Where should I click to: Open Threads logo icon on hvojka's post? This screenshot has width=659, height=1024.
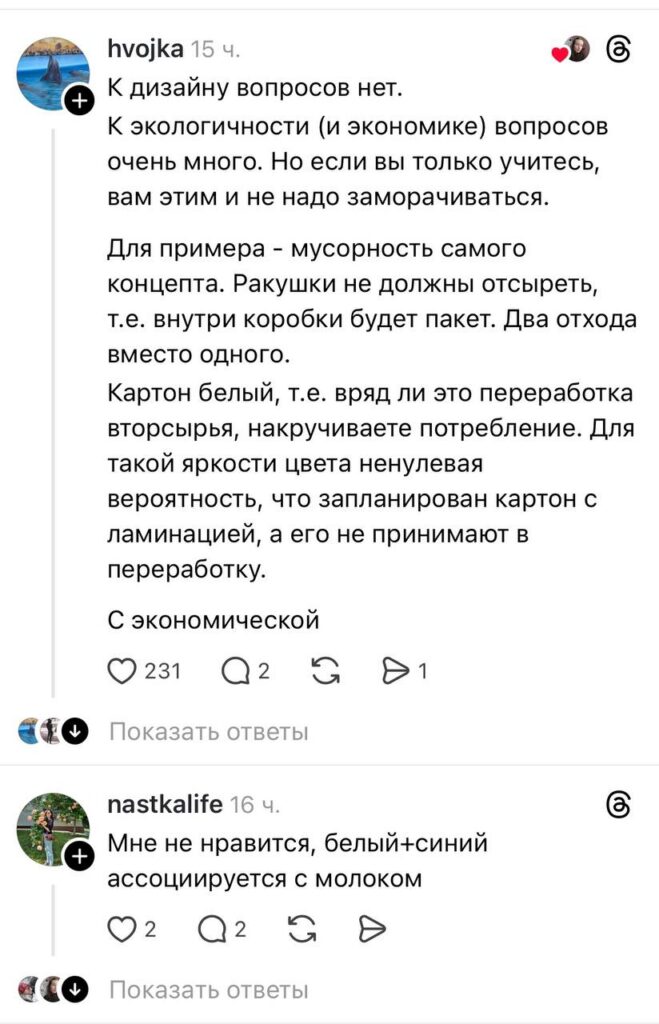coord(620,49)
